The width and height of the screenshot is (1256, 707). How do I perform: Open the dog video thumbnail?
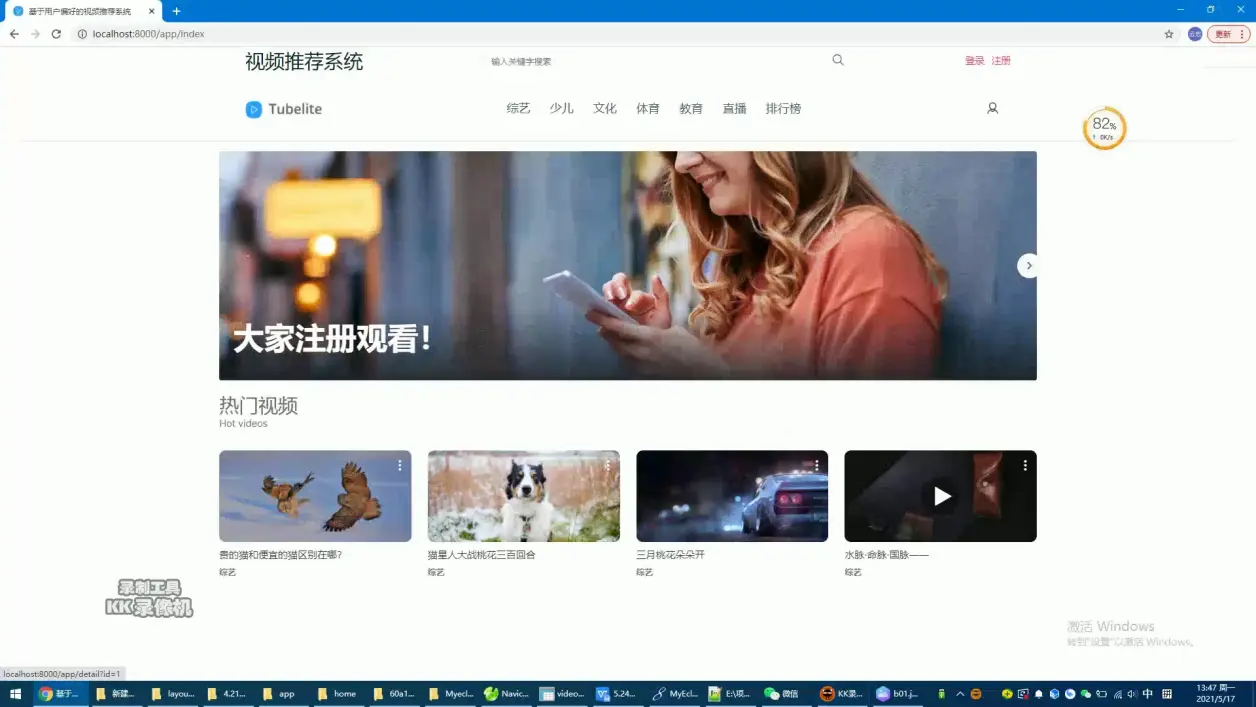point(524,496)
